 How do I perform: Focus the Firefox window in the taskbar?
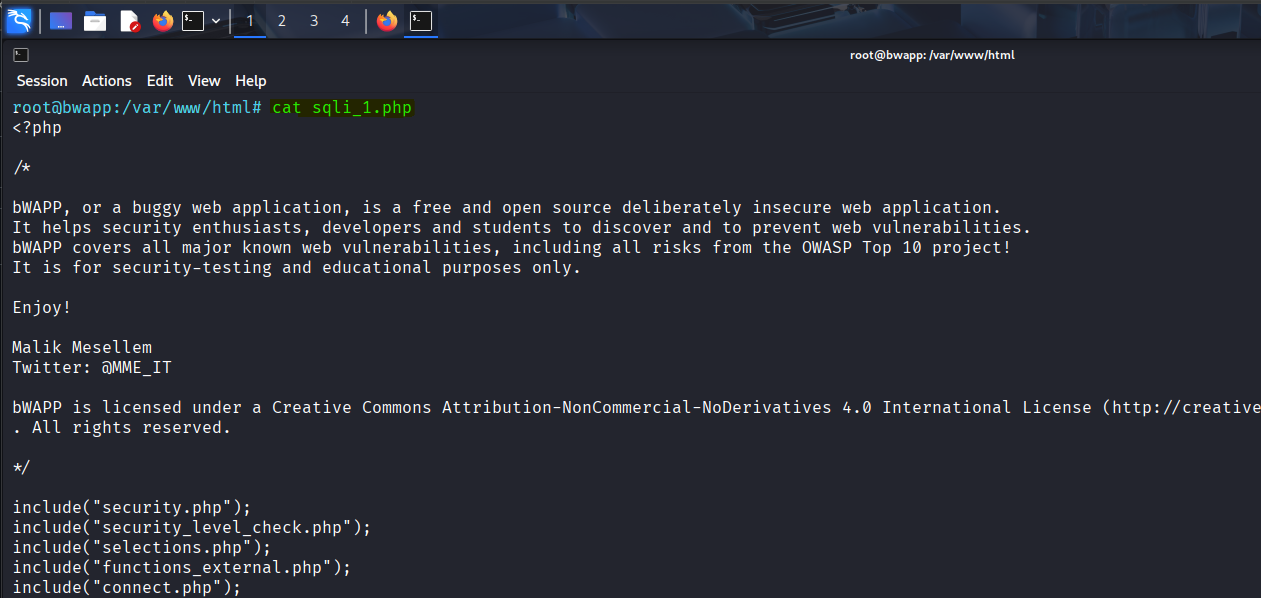387,21
